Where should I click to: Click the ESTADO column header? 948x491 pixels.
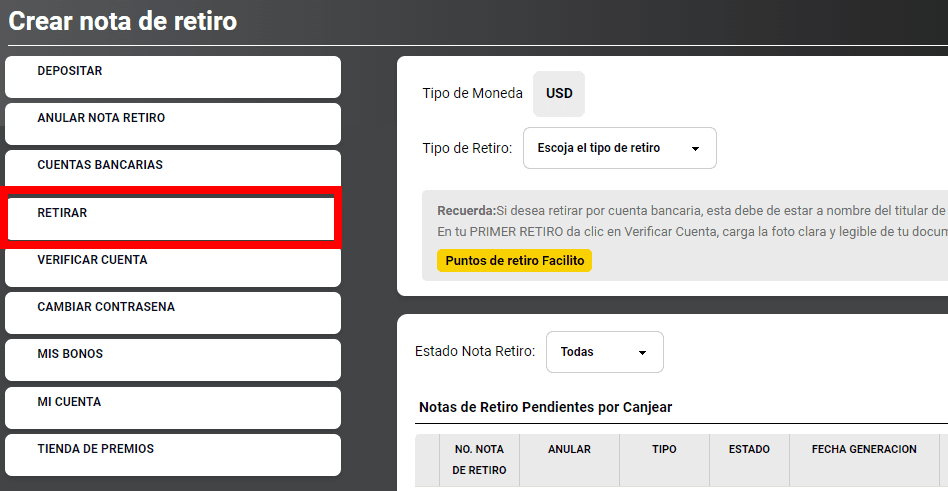pyautogui.click(x=749, y=460)
